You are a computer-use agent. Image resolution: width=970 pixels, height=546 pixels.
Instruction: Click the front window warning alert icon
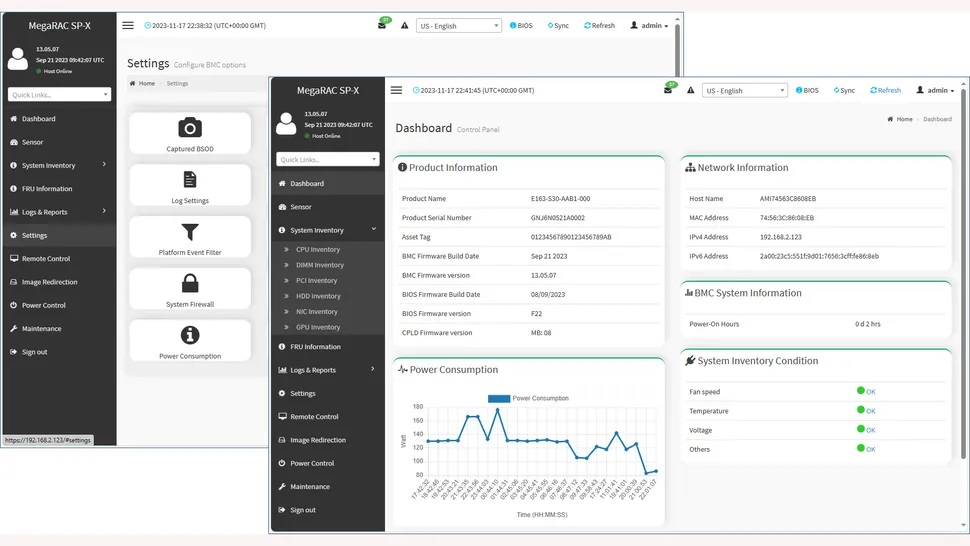click(690, 90)
